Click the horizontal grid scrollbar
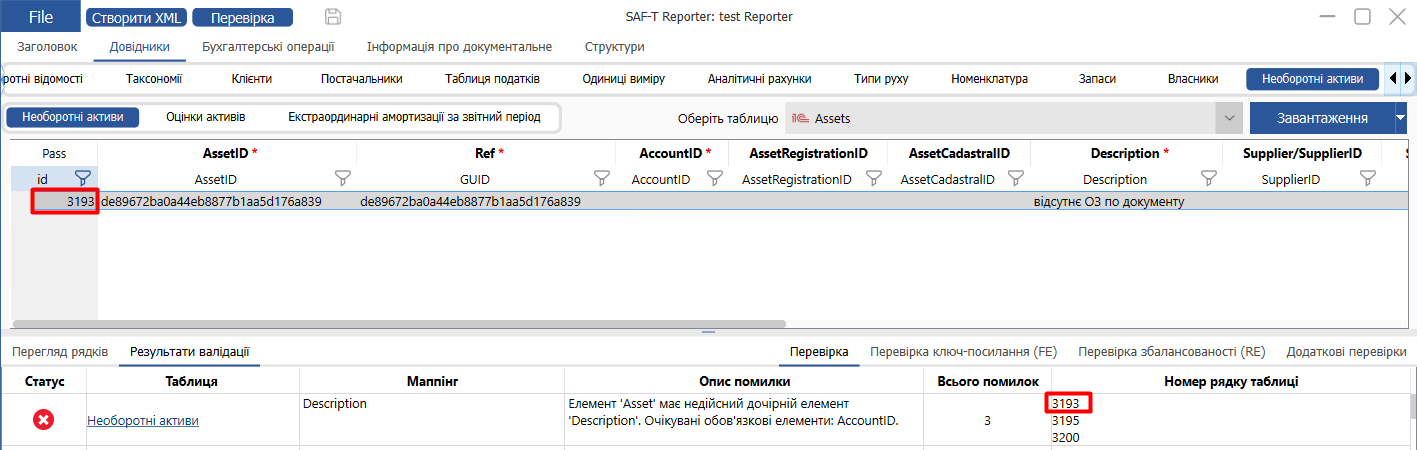Screen dimensions: 1417x450 pos(400,324)
